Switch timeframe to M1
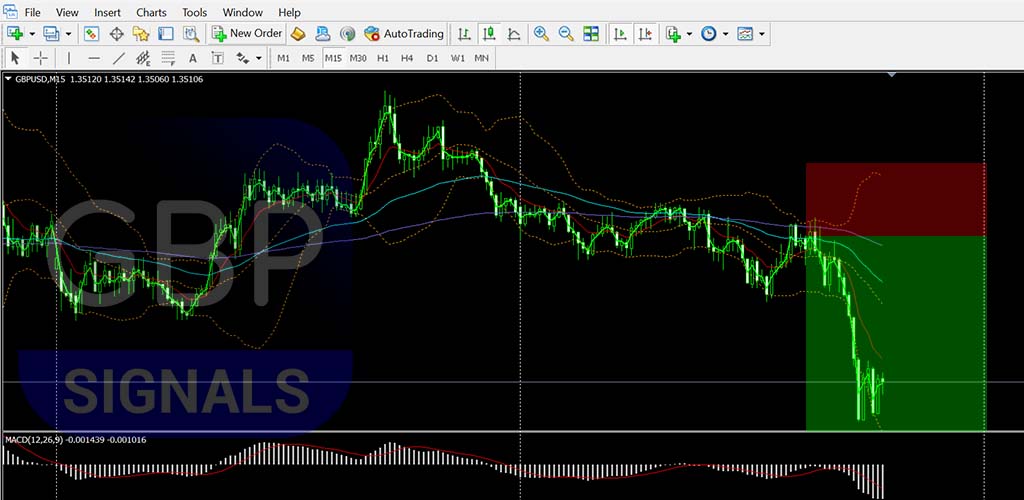The width and height of the screenshot is (1024, 500). pyautogui.click(x=283, y=58)
